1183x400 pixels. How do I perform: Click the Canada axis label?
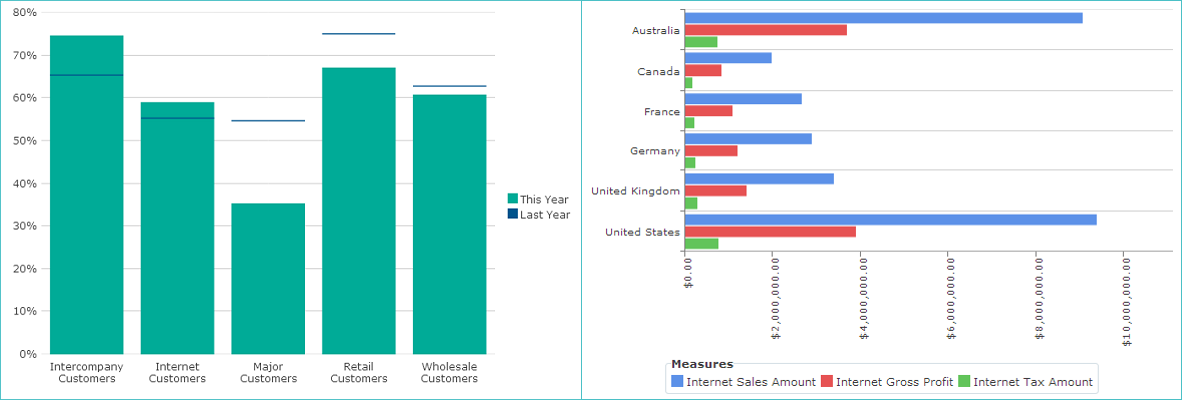(x=659, y=71)
